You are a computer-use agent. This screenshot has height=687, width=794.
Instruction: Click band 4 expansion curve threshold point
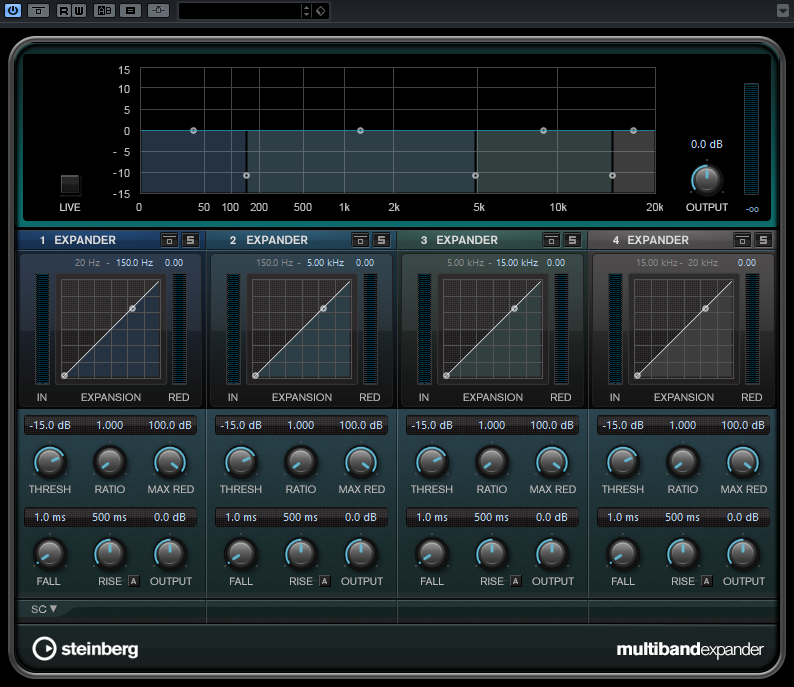705,309
